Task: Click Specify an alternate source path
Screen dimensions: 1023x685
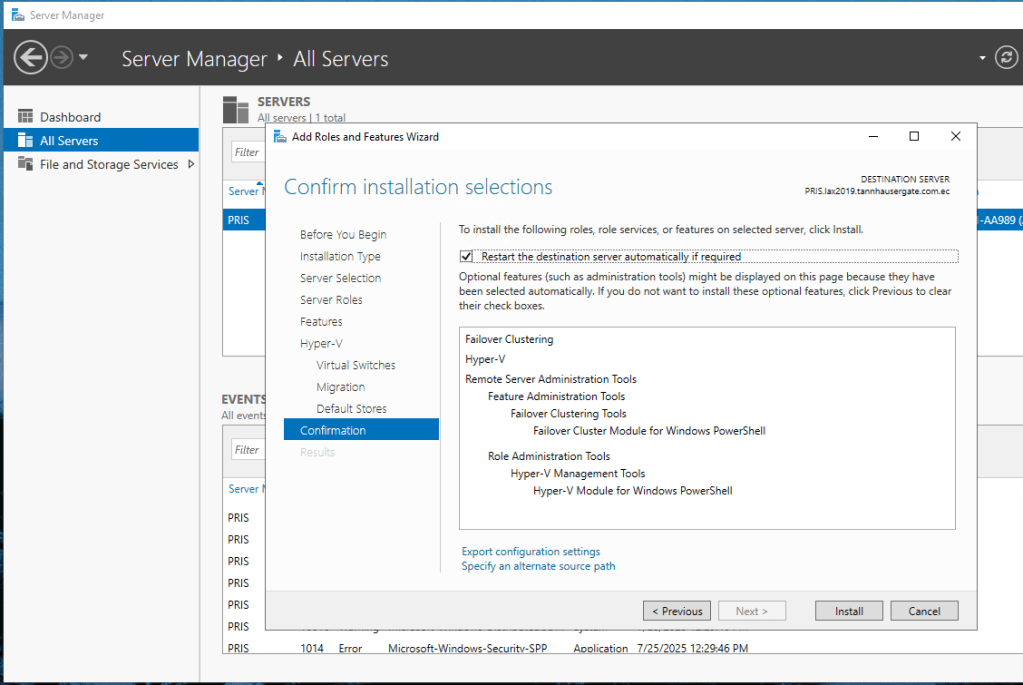Action: 538,566
